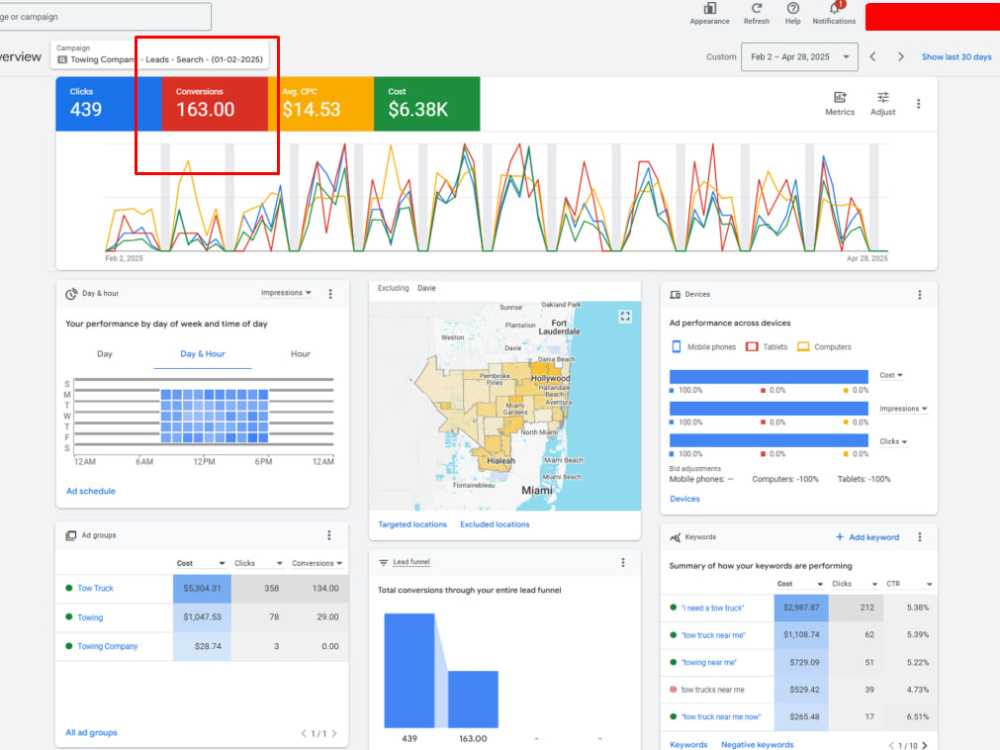The width and height of the screenshot is (1000, 750).
Task: Go to next keywords page arrow
Action: (x=924, y=745)
